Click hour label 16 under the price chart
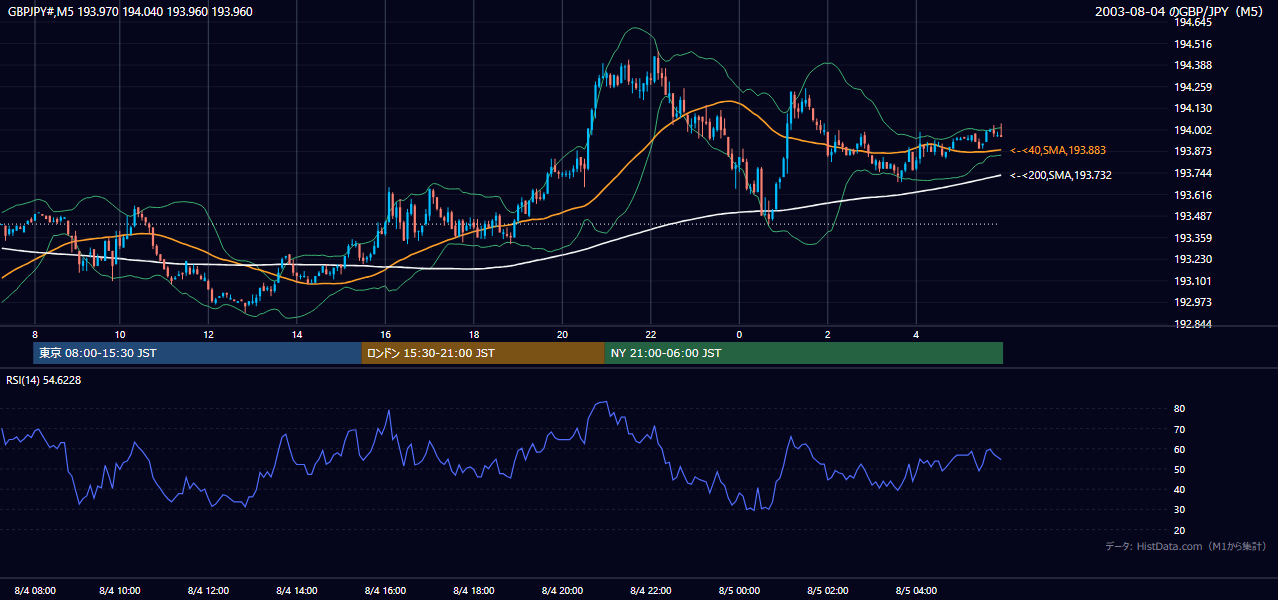Viewport: 1278px width, 600px height. [385, 333]
